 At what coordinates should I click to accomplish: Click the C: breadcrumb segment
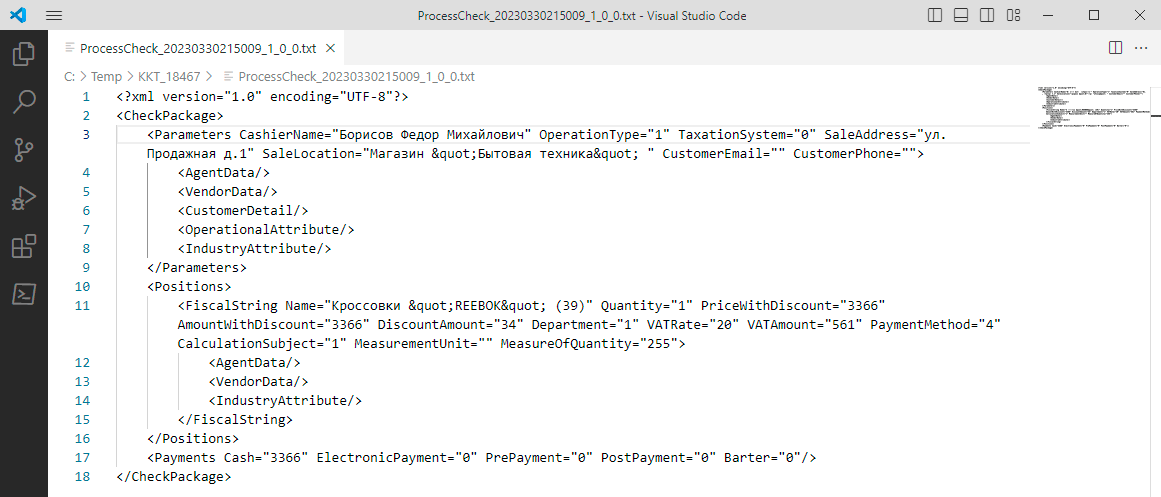click(x=70, y=76)
